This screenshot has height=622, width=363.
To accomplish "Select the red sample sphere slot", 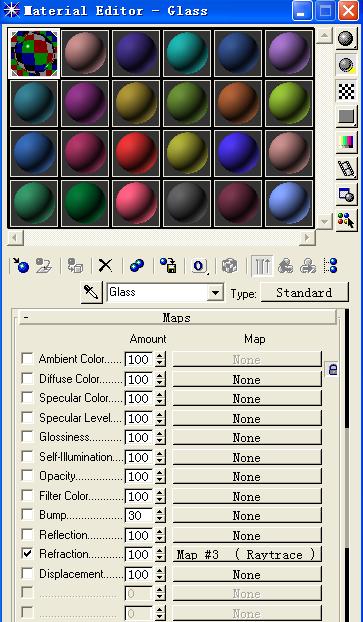I will click(x=136, y=153).
